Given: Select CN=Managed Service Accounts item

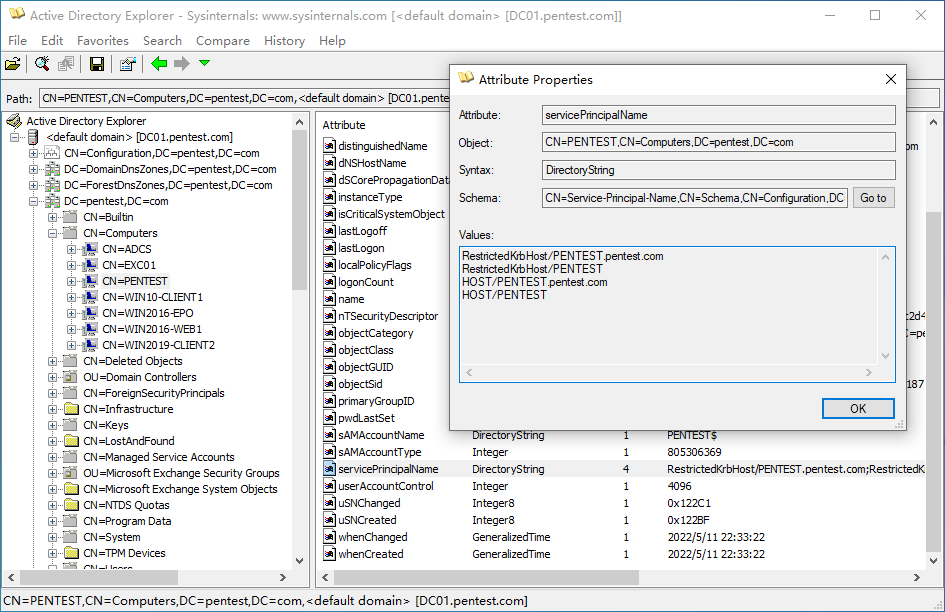Looking at the screenshot, I should (x=159, y=457).
